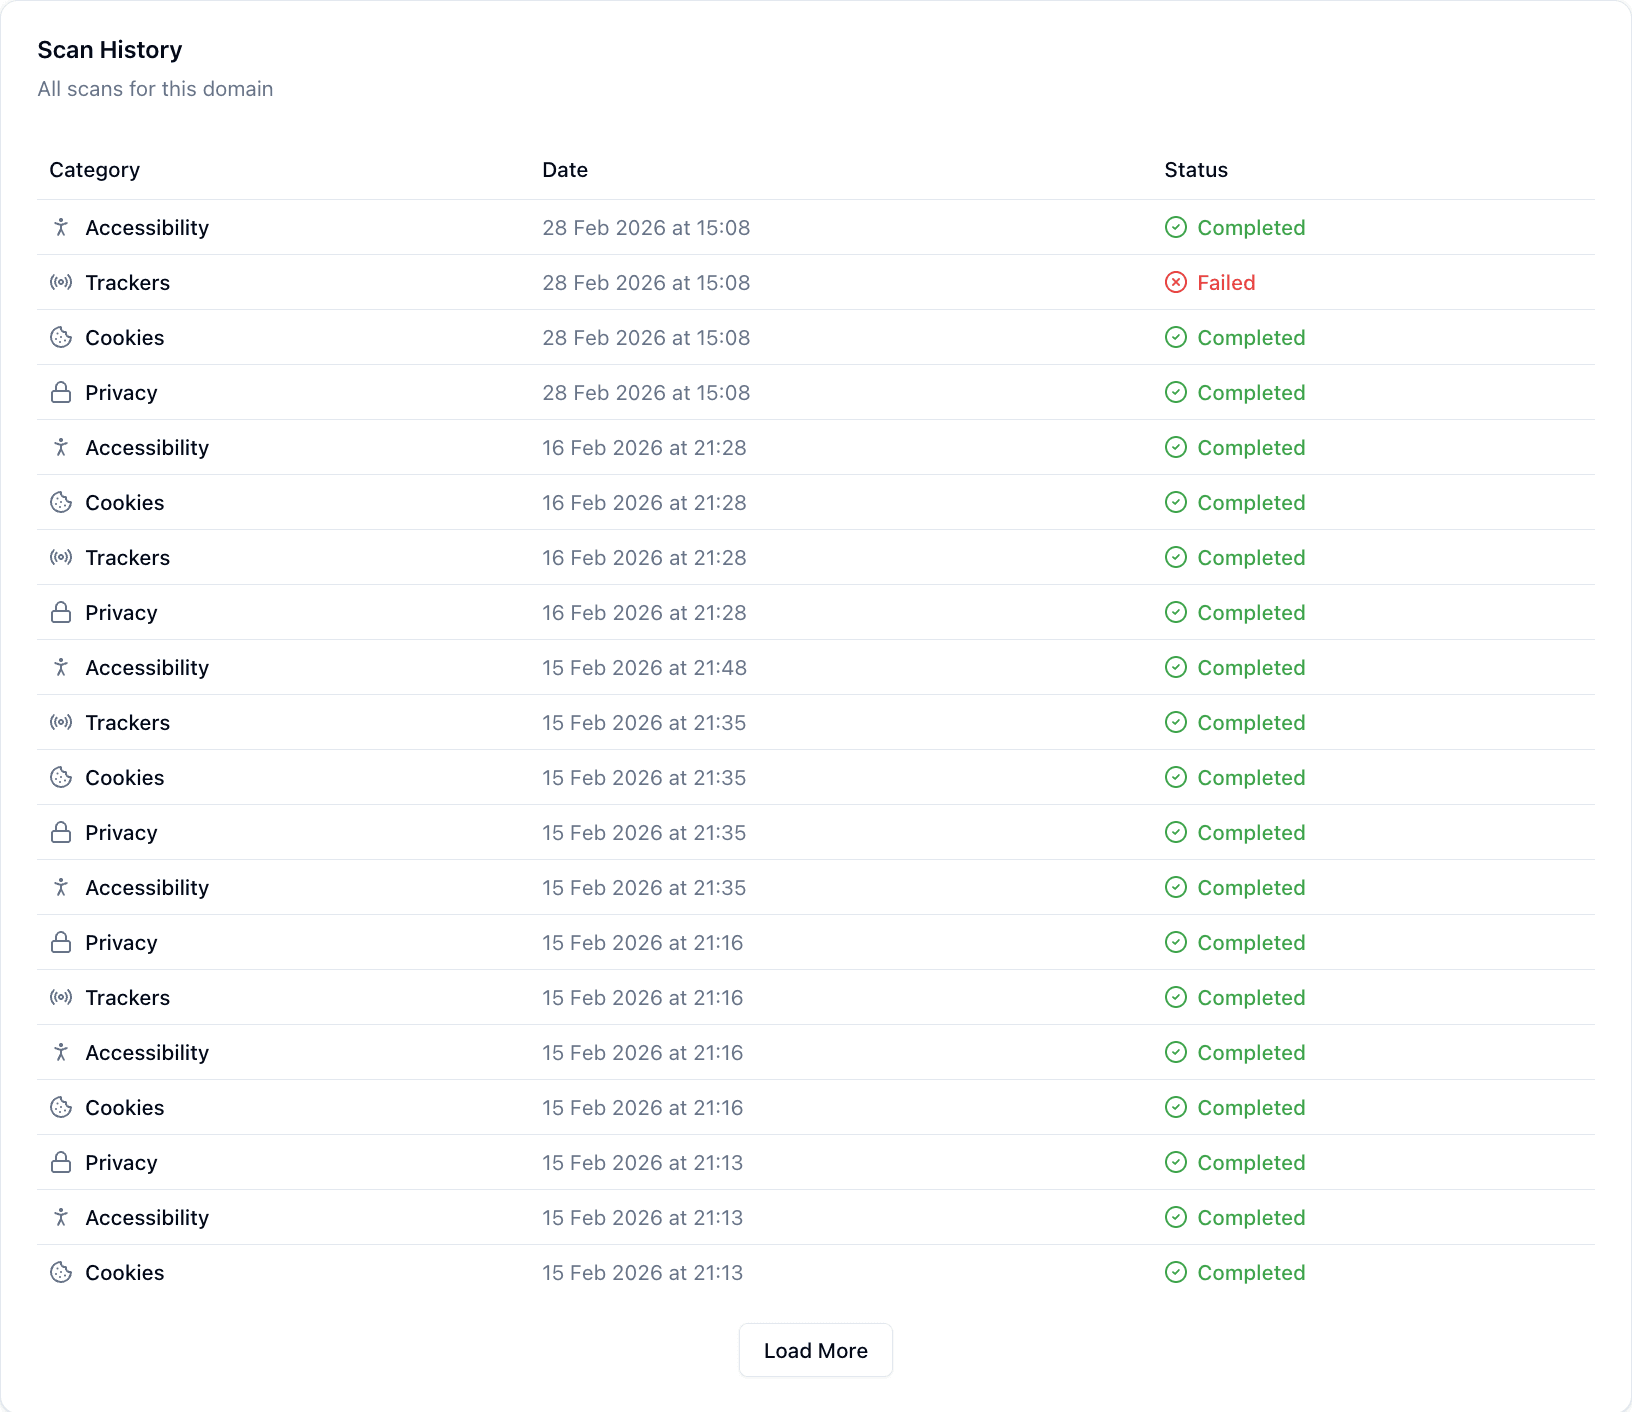
Task: Click the Privacy lock icon dated 15 Feb 21:13
Action: point(60,1162)
